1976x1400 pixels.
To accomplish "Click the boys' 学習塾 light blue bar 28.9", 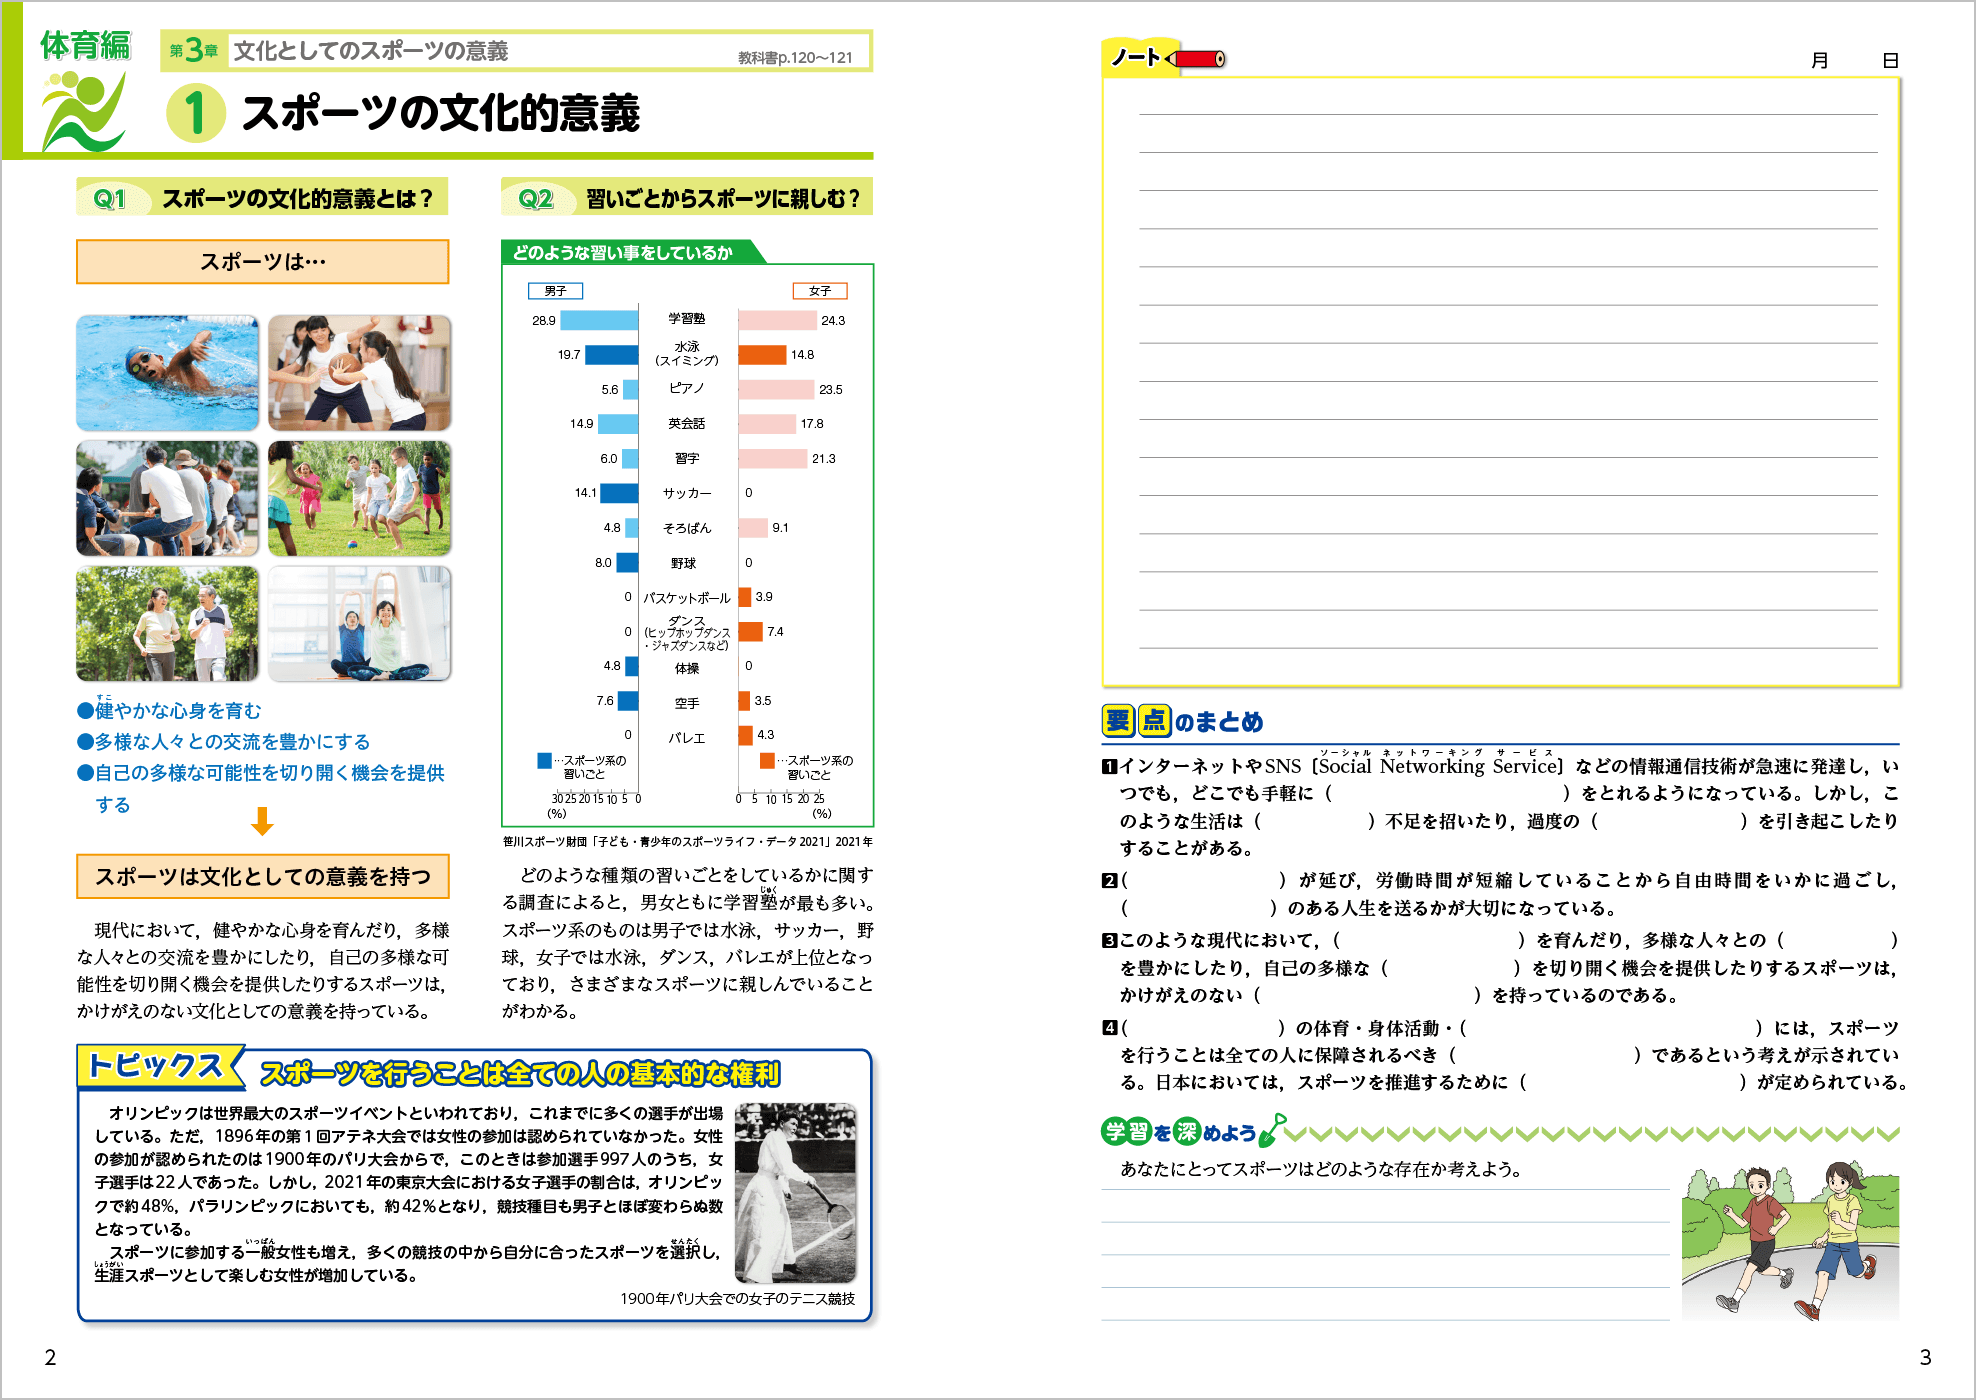I will [x=599, y=320].
